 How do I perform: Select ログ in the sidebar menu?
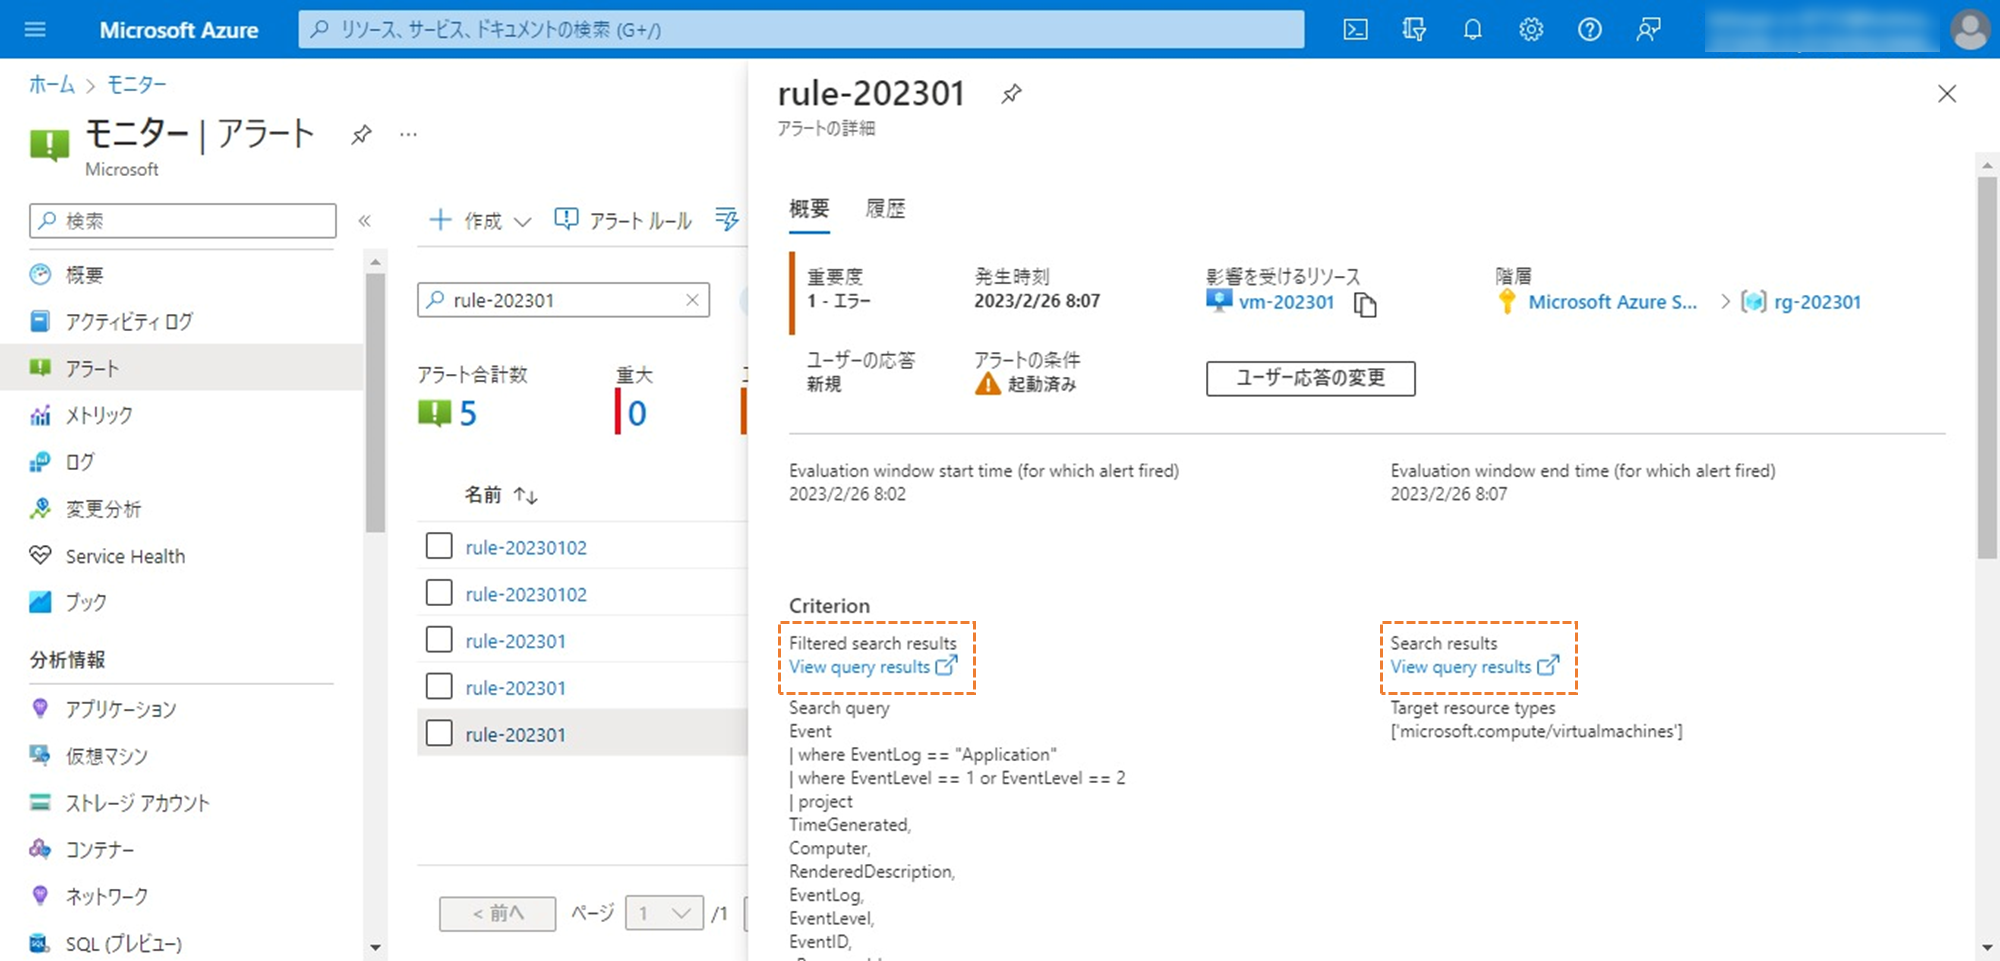tap(80, 462)
